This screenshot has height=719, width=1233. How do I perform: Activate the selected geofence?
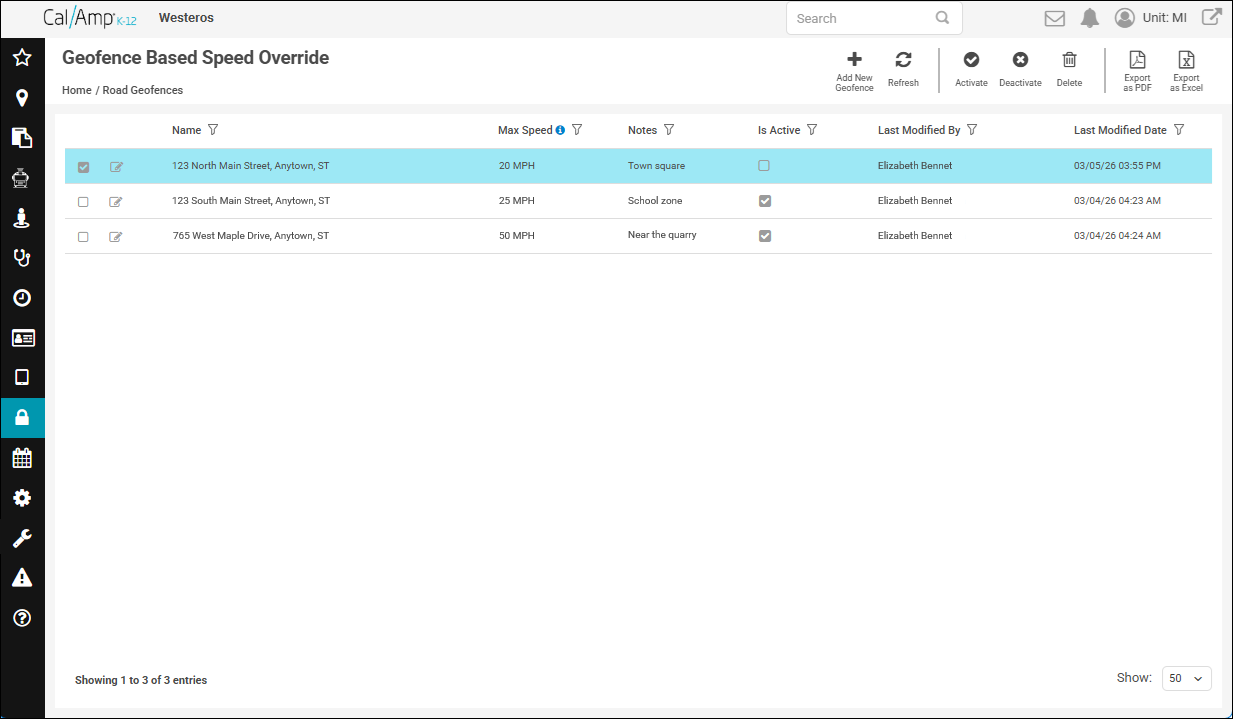(x=971, y=70)
